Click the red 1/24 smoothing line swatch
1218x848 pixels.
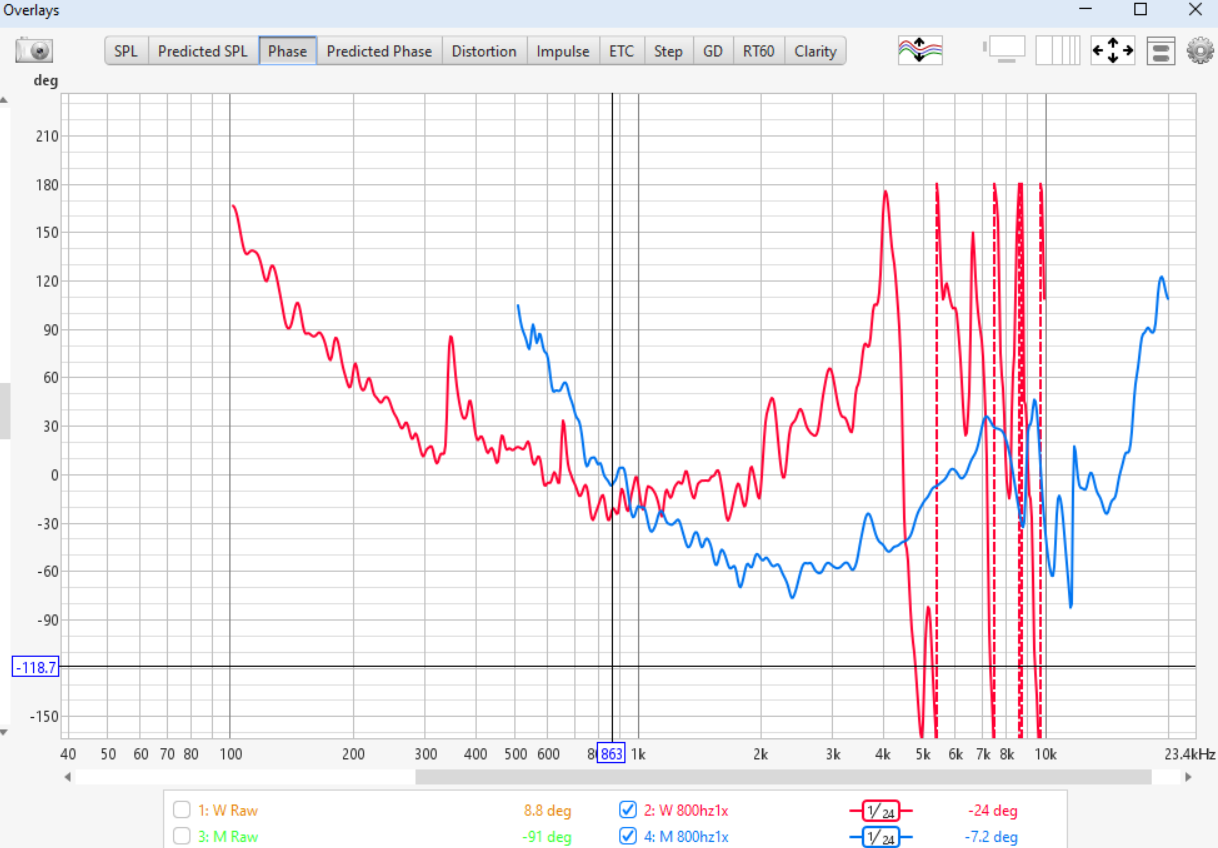(x=880, y=811)
